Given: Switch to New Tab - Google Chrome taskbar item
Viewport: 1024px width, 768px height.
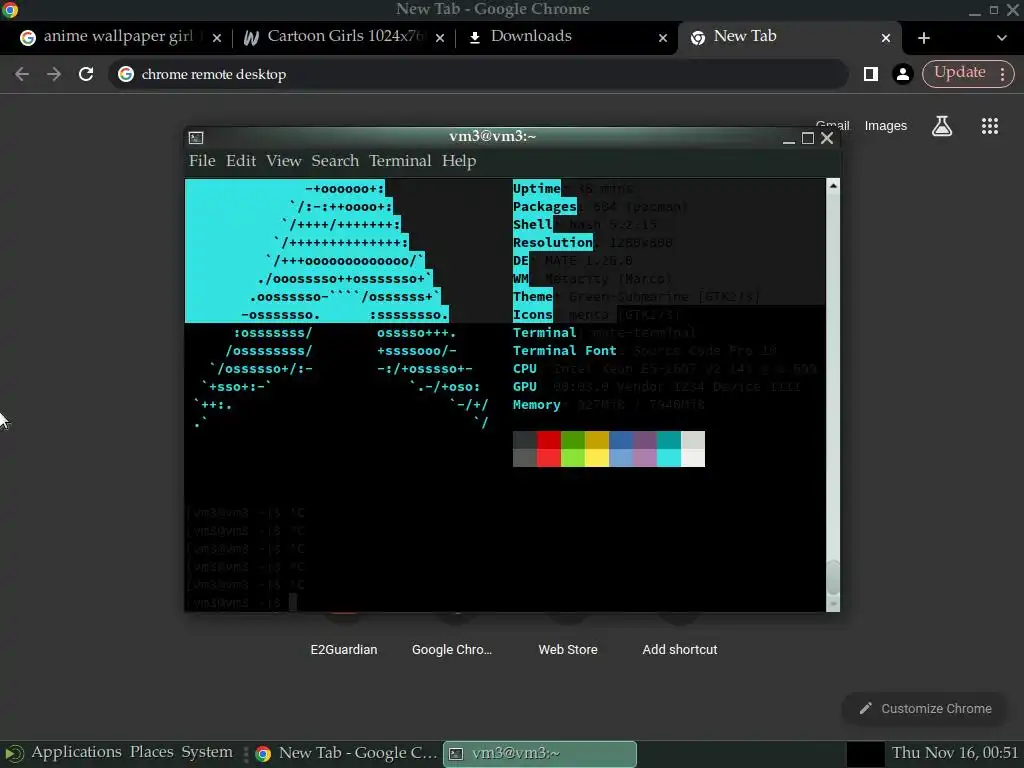Looking at the screenshot, I should click(x=346, y=753).
